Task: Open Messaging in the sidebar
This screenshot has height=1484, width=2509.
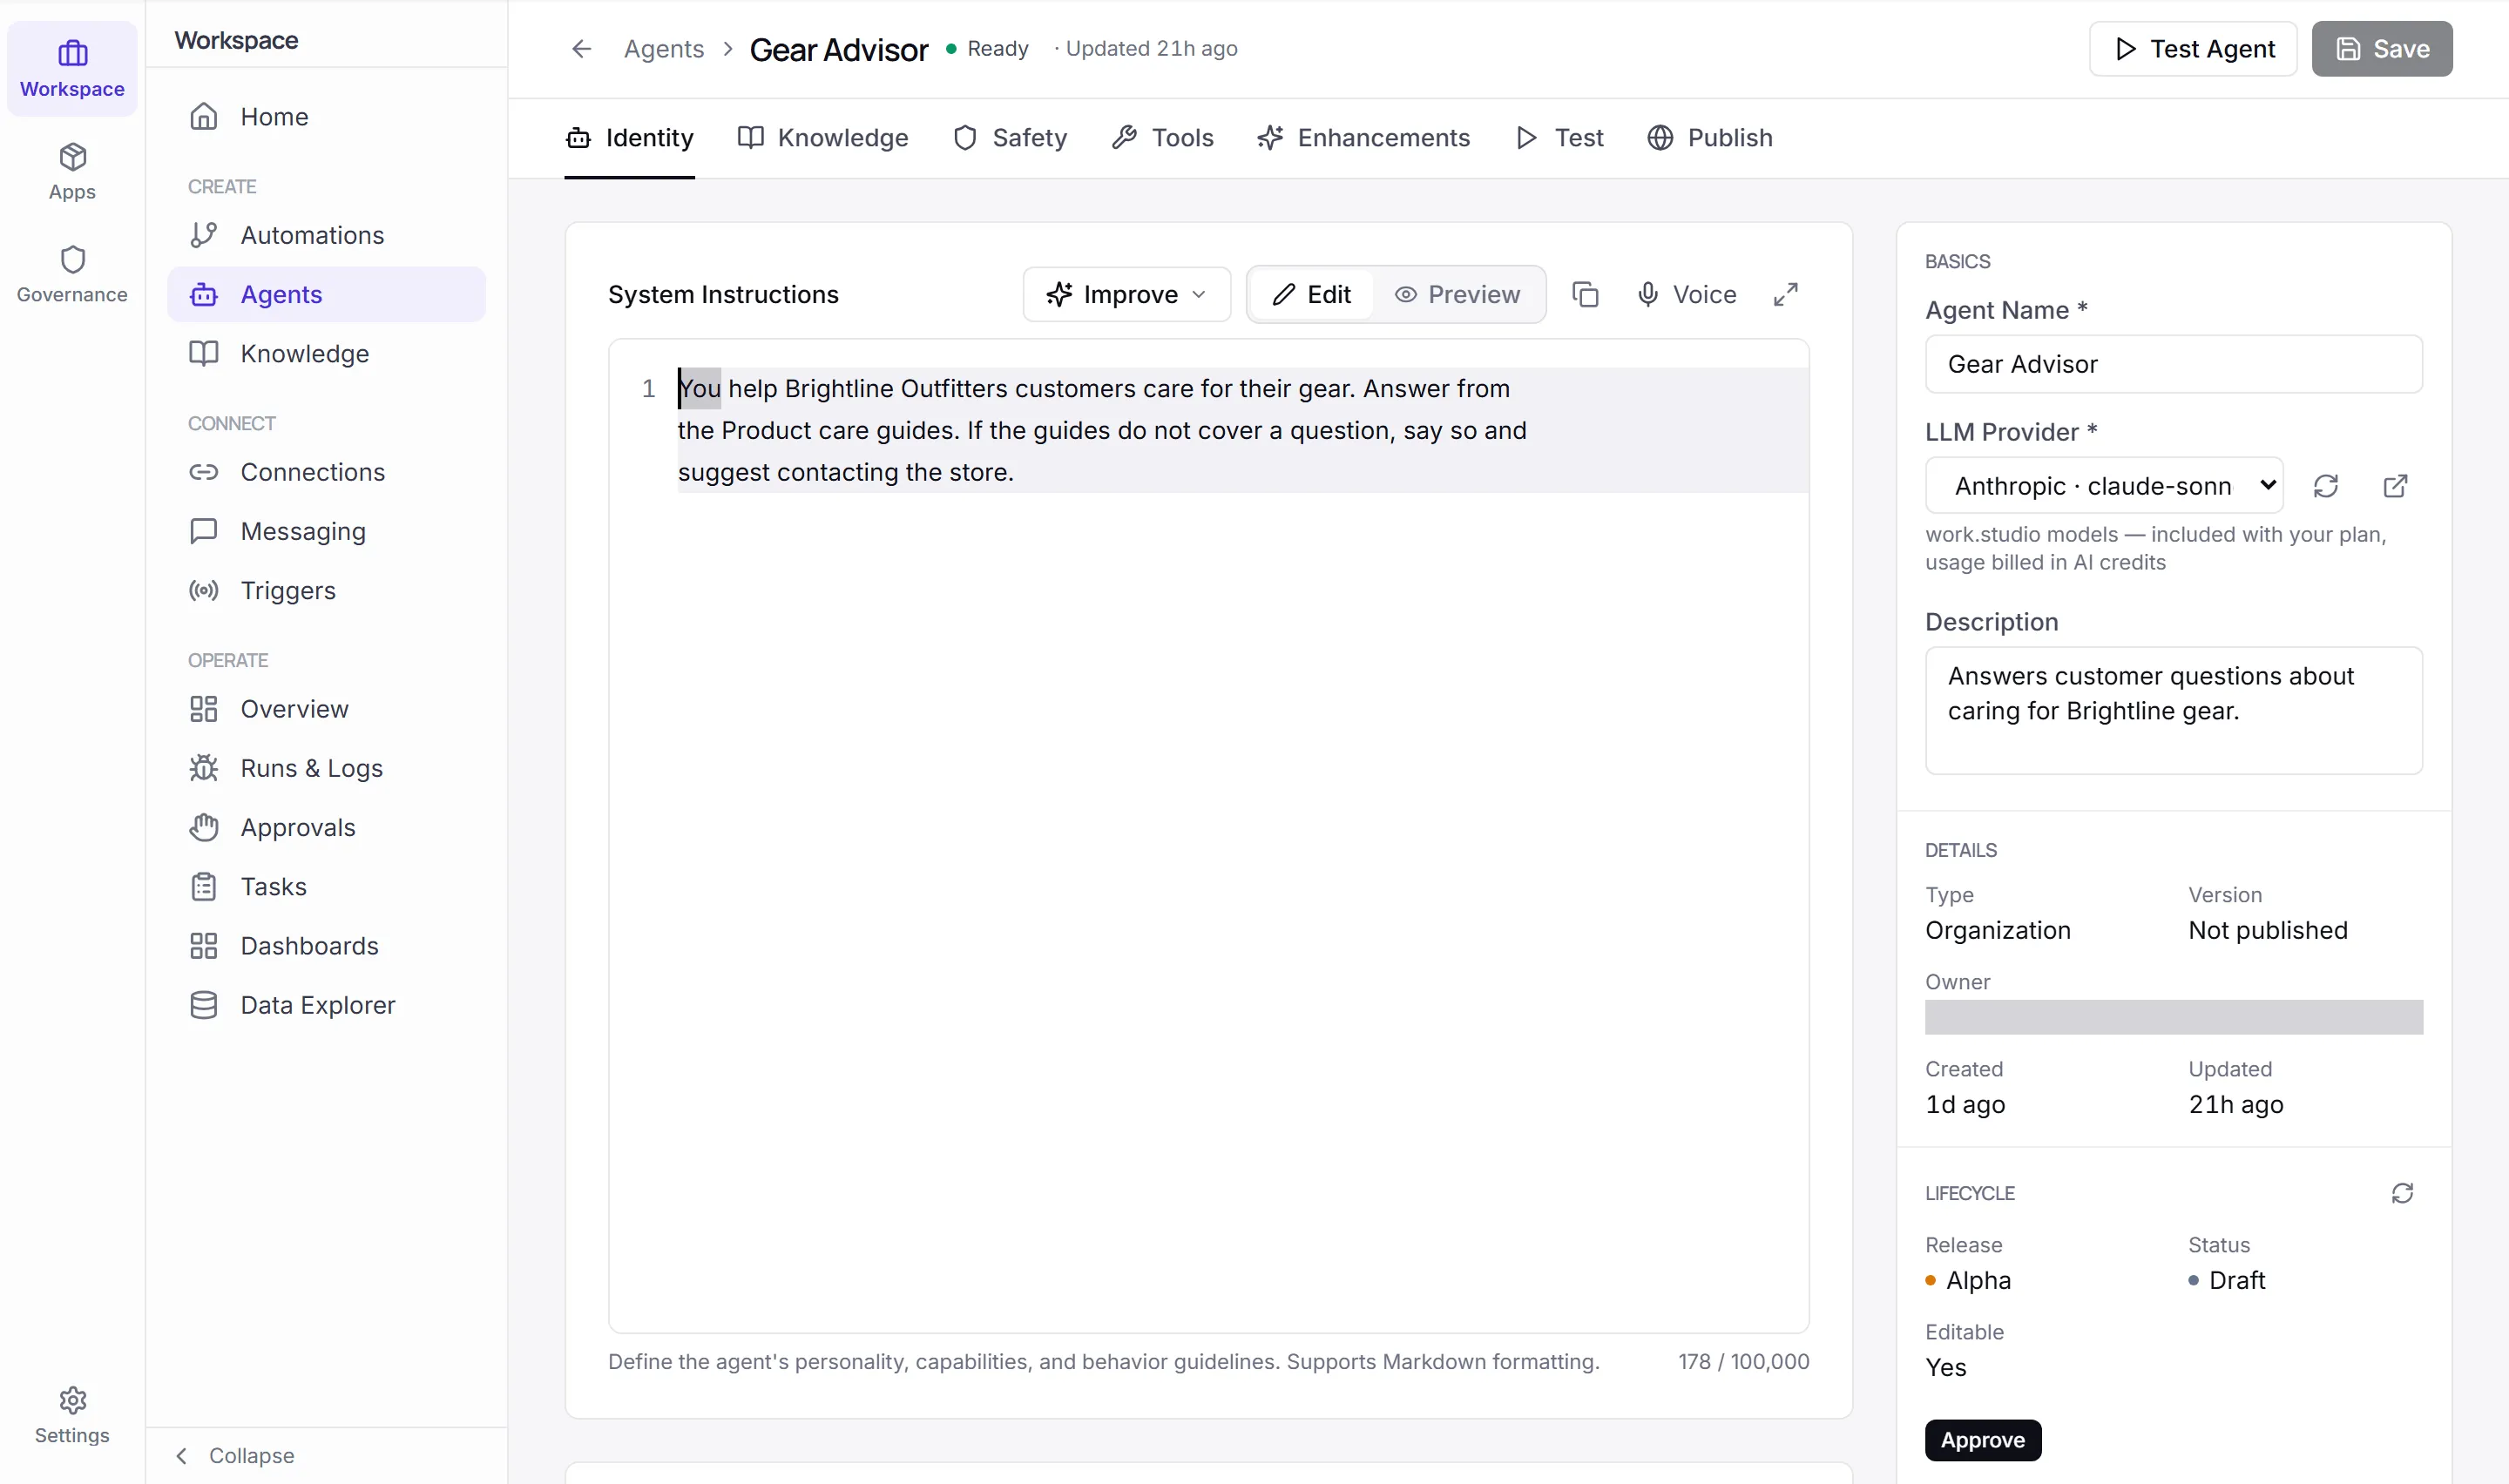Action: [326, 531]
